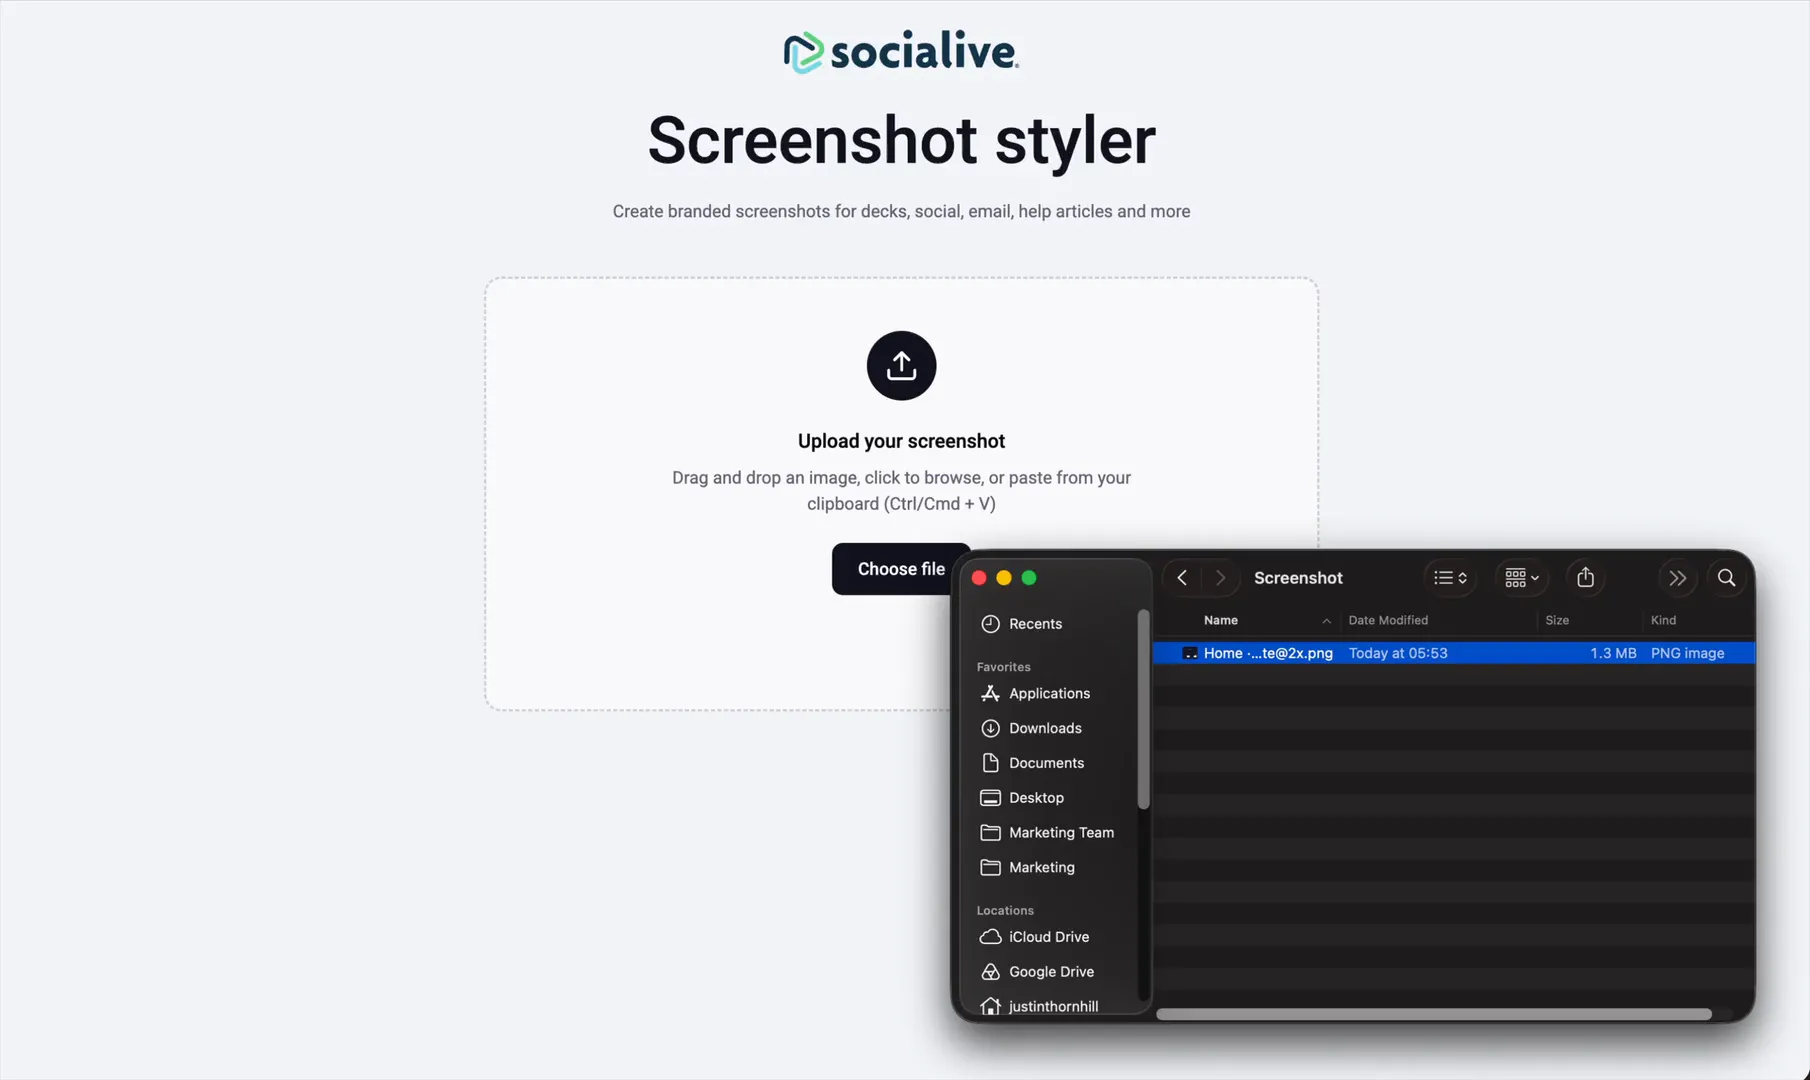Sort by the Size column header
The height and width of the screenshot is (1080, 1810).
point(1557,620)
